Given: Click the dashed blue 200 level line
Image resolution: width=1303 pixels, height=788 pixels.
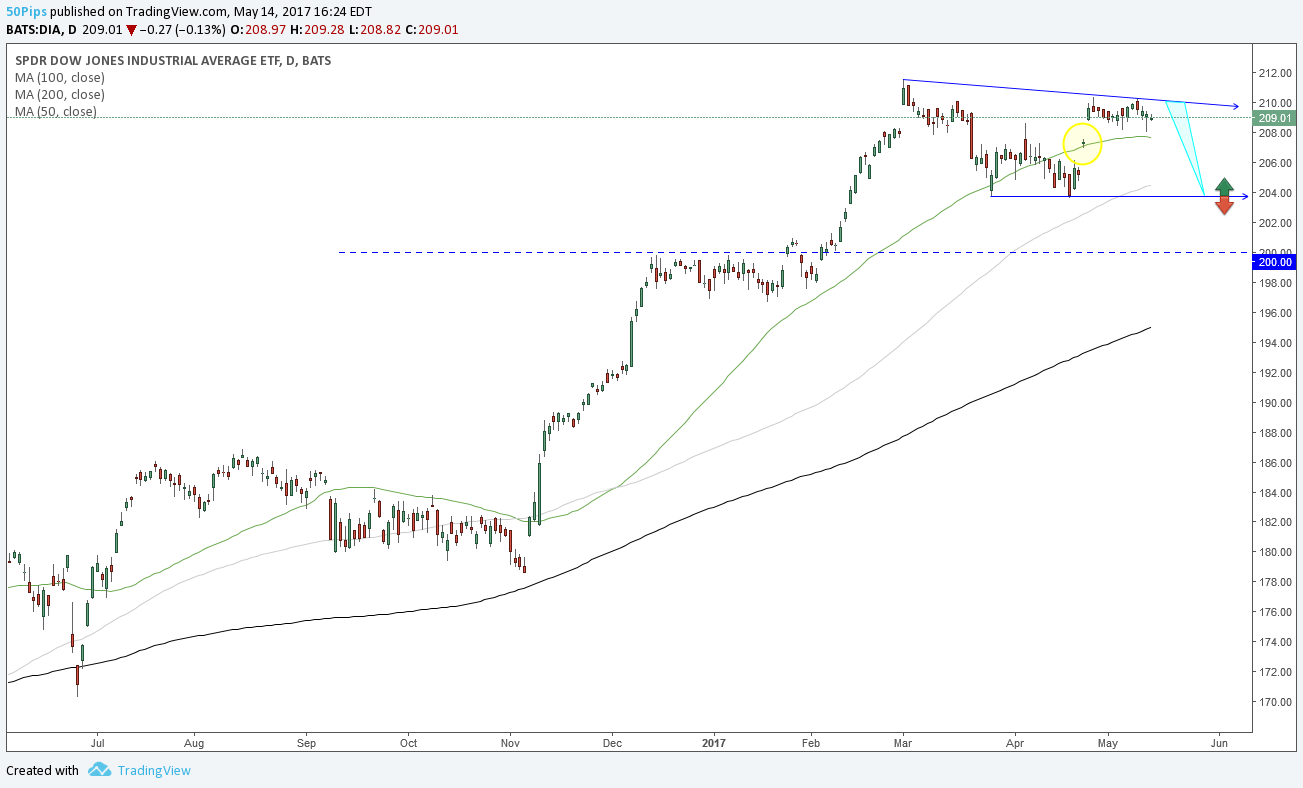Looking at the screenshot, I should coord(500,252).
